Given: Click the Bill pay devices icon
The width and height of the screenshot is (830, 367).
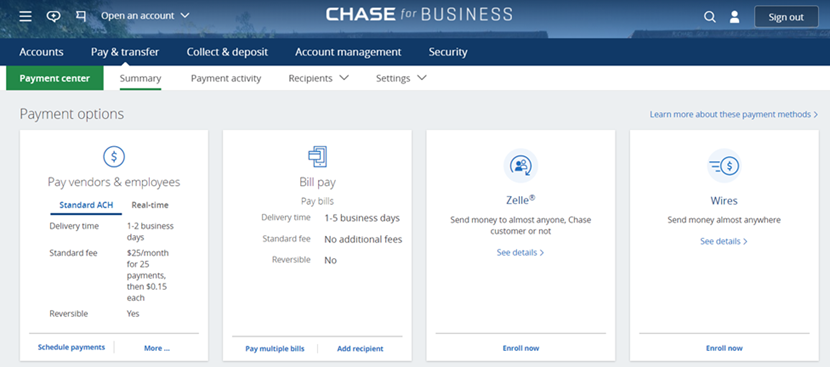Looking at the screenshot, I should 318,157.
